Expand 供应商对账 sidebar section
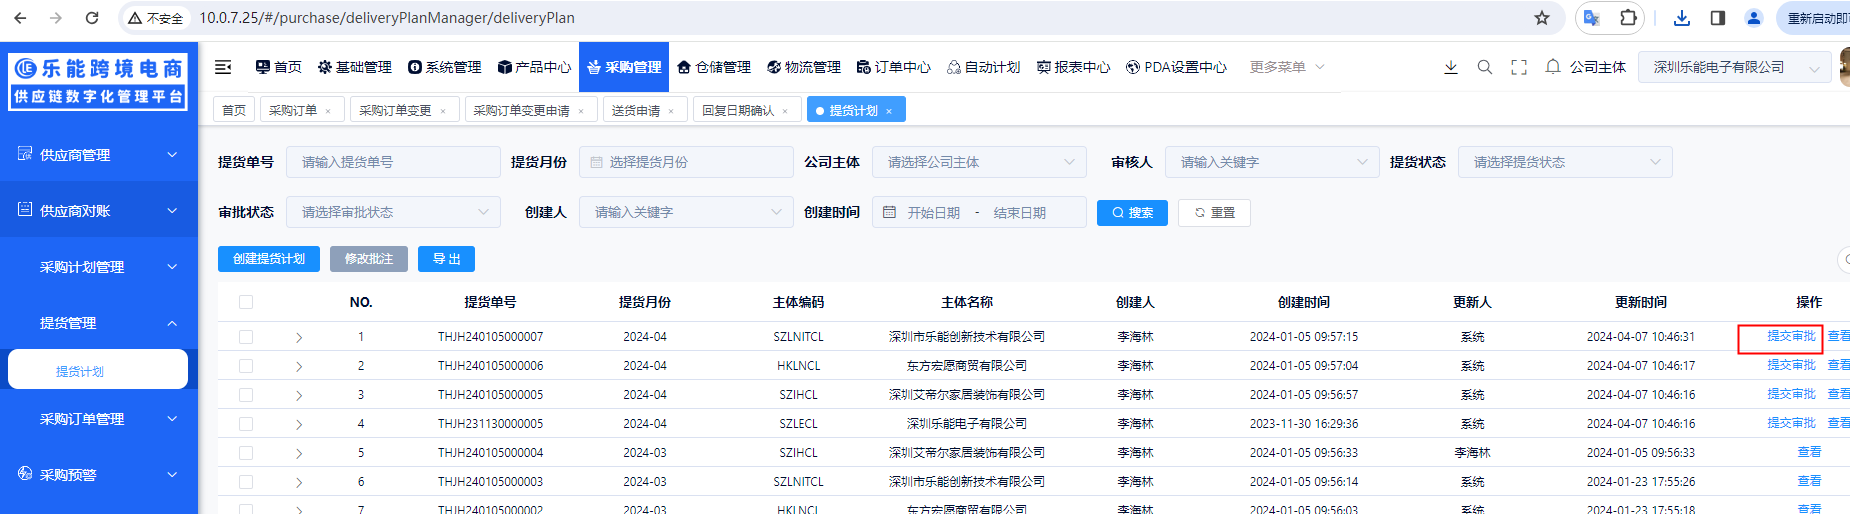The image size is (1850, 514). click(x=99, y=211)
